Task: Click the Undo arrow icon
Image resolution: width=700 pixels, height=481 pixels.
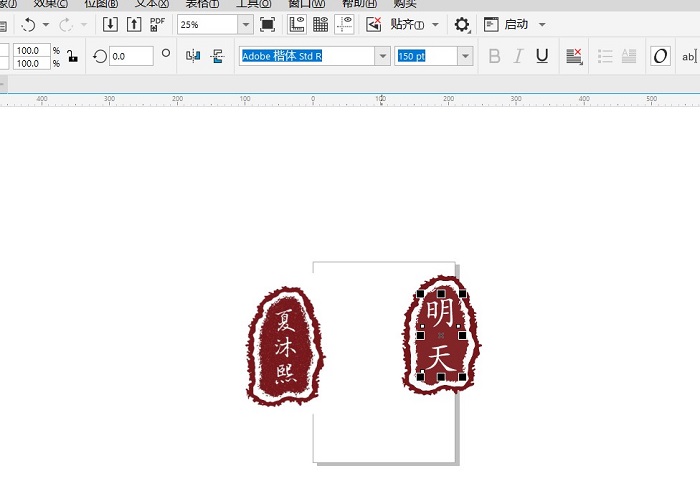Action: pyautogui.click(x=29, y=25)
